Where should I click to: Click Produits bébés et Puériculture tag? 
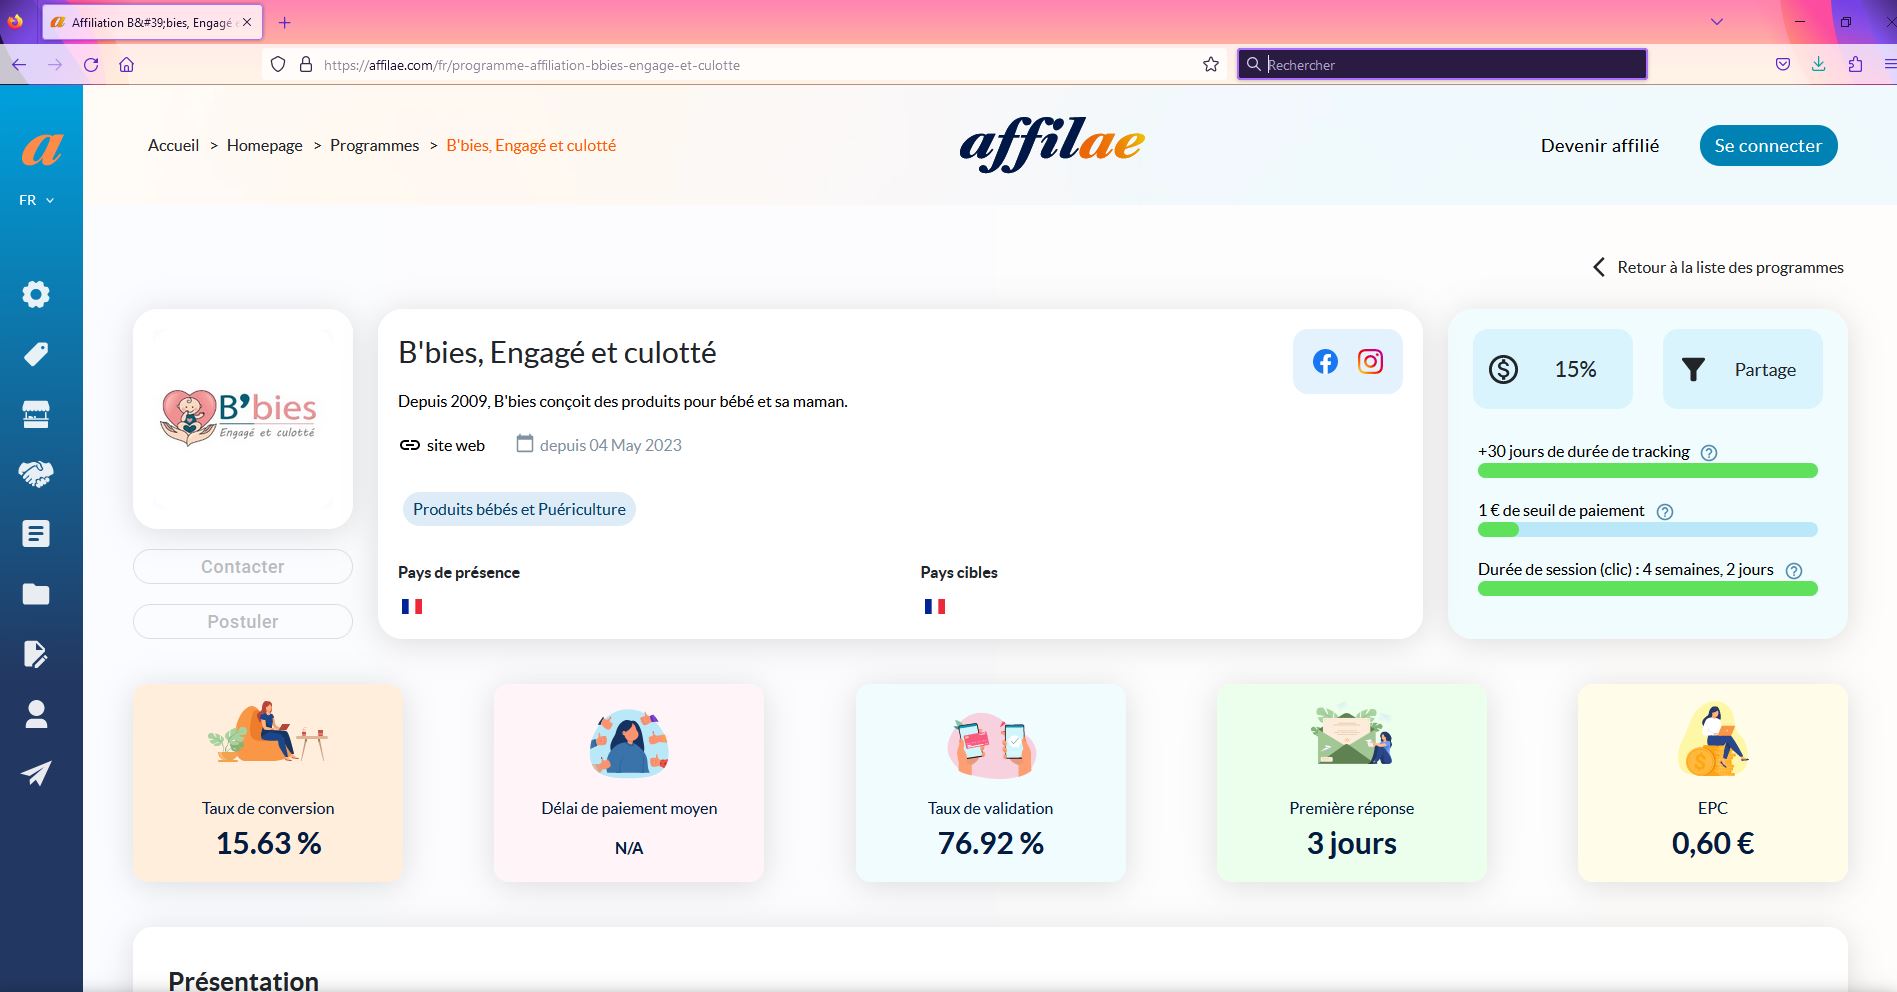[519, 509]
